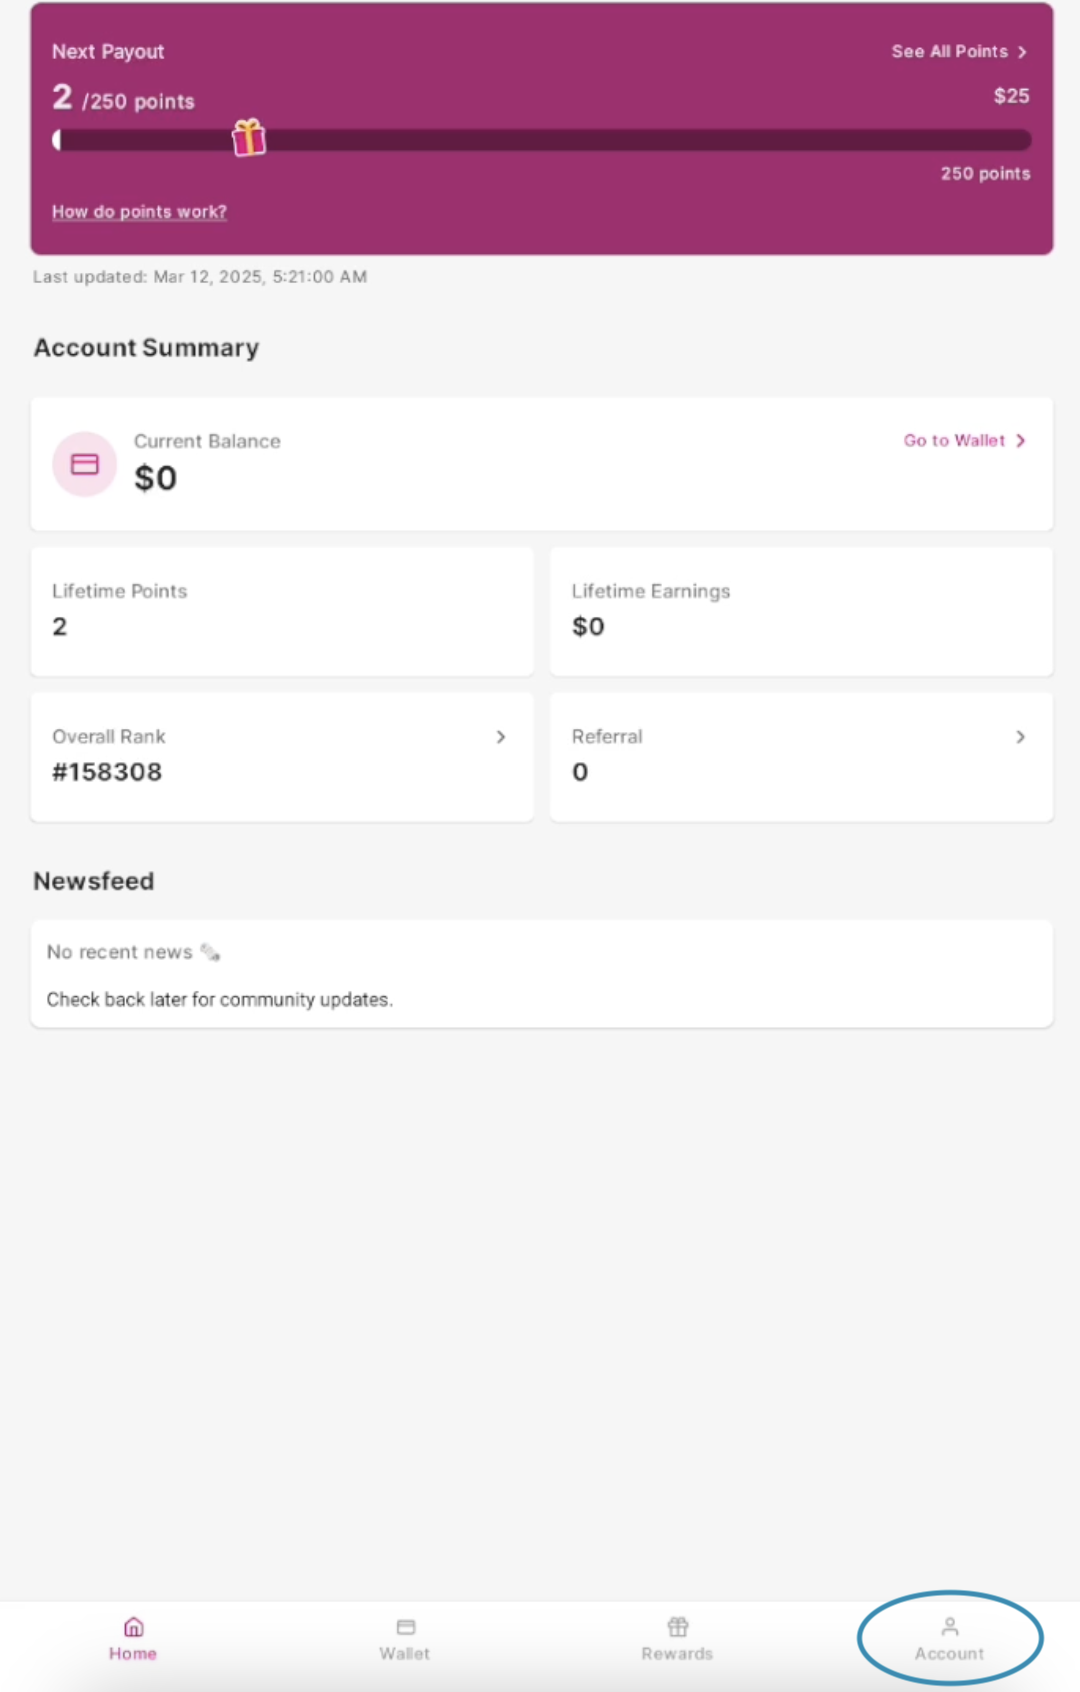Switch to the Wallet tab label

click(x=405, y=1654)
